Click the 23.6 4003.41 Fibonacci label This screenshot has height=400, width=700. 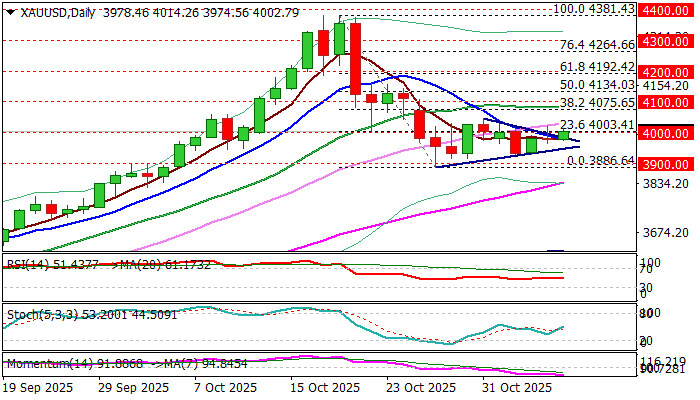coord(597,124)
